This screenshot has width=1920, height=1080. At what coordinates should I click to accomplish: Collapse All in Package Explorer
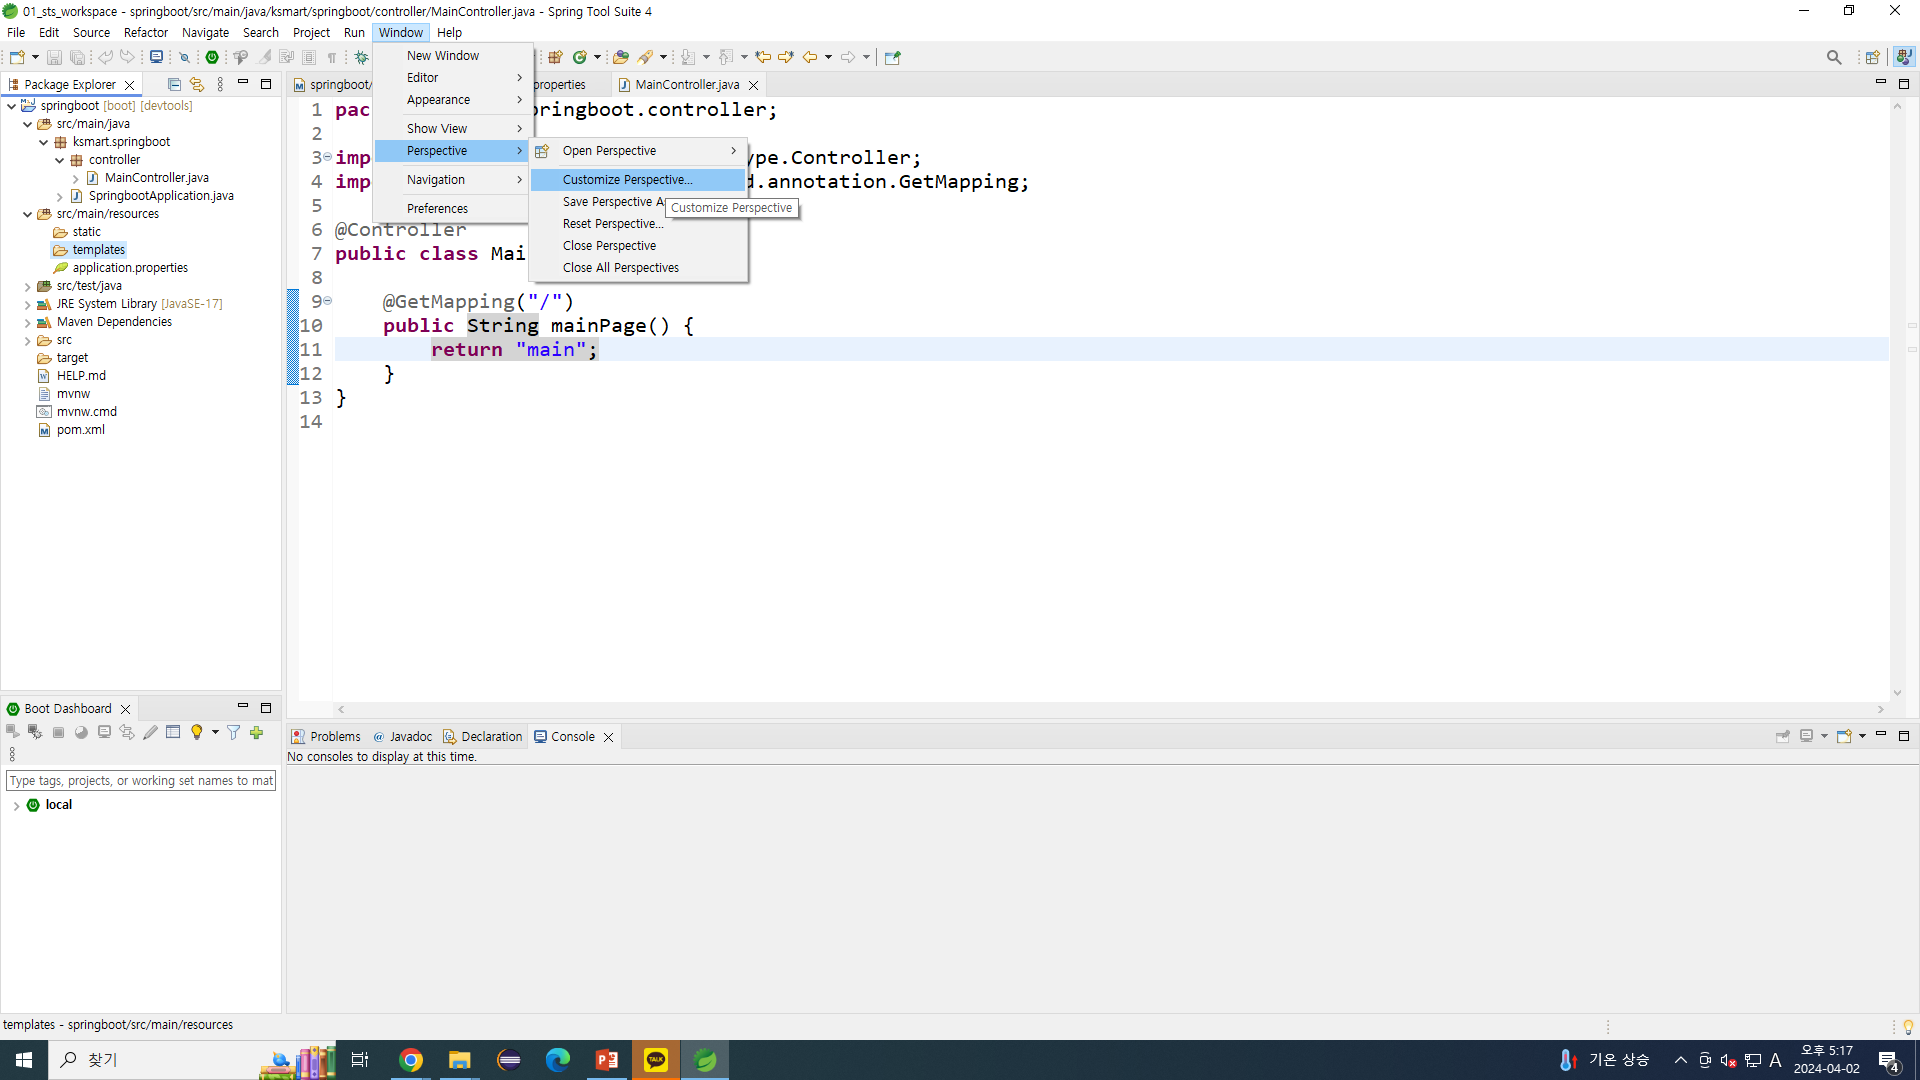tap(174, 84)
